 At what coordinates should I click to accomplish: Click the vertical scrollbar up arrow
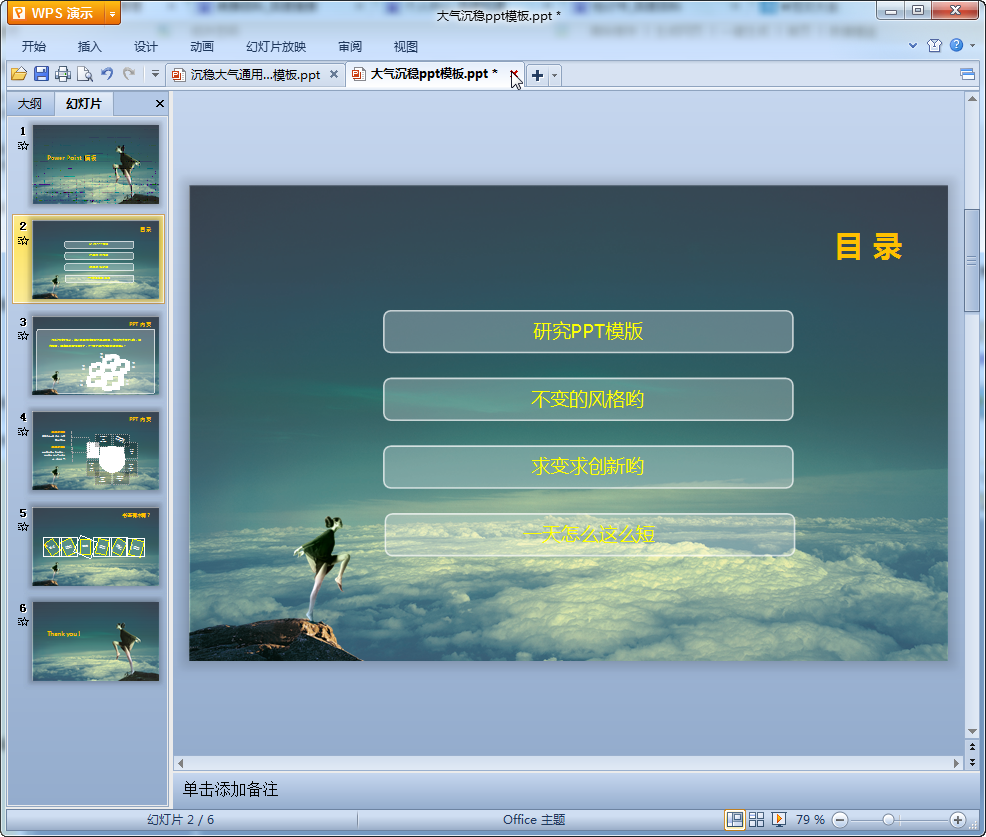[x=972, y=99]
